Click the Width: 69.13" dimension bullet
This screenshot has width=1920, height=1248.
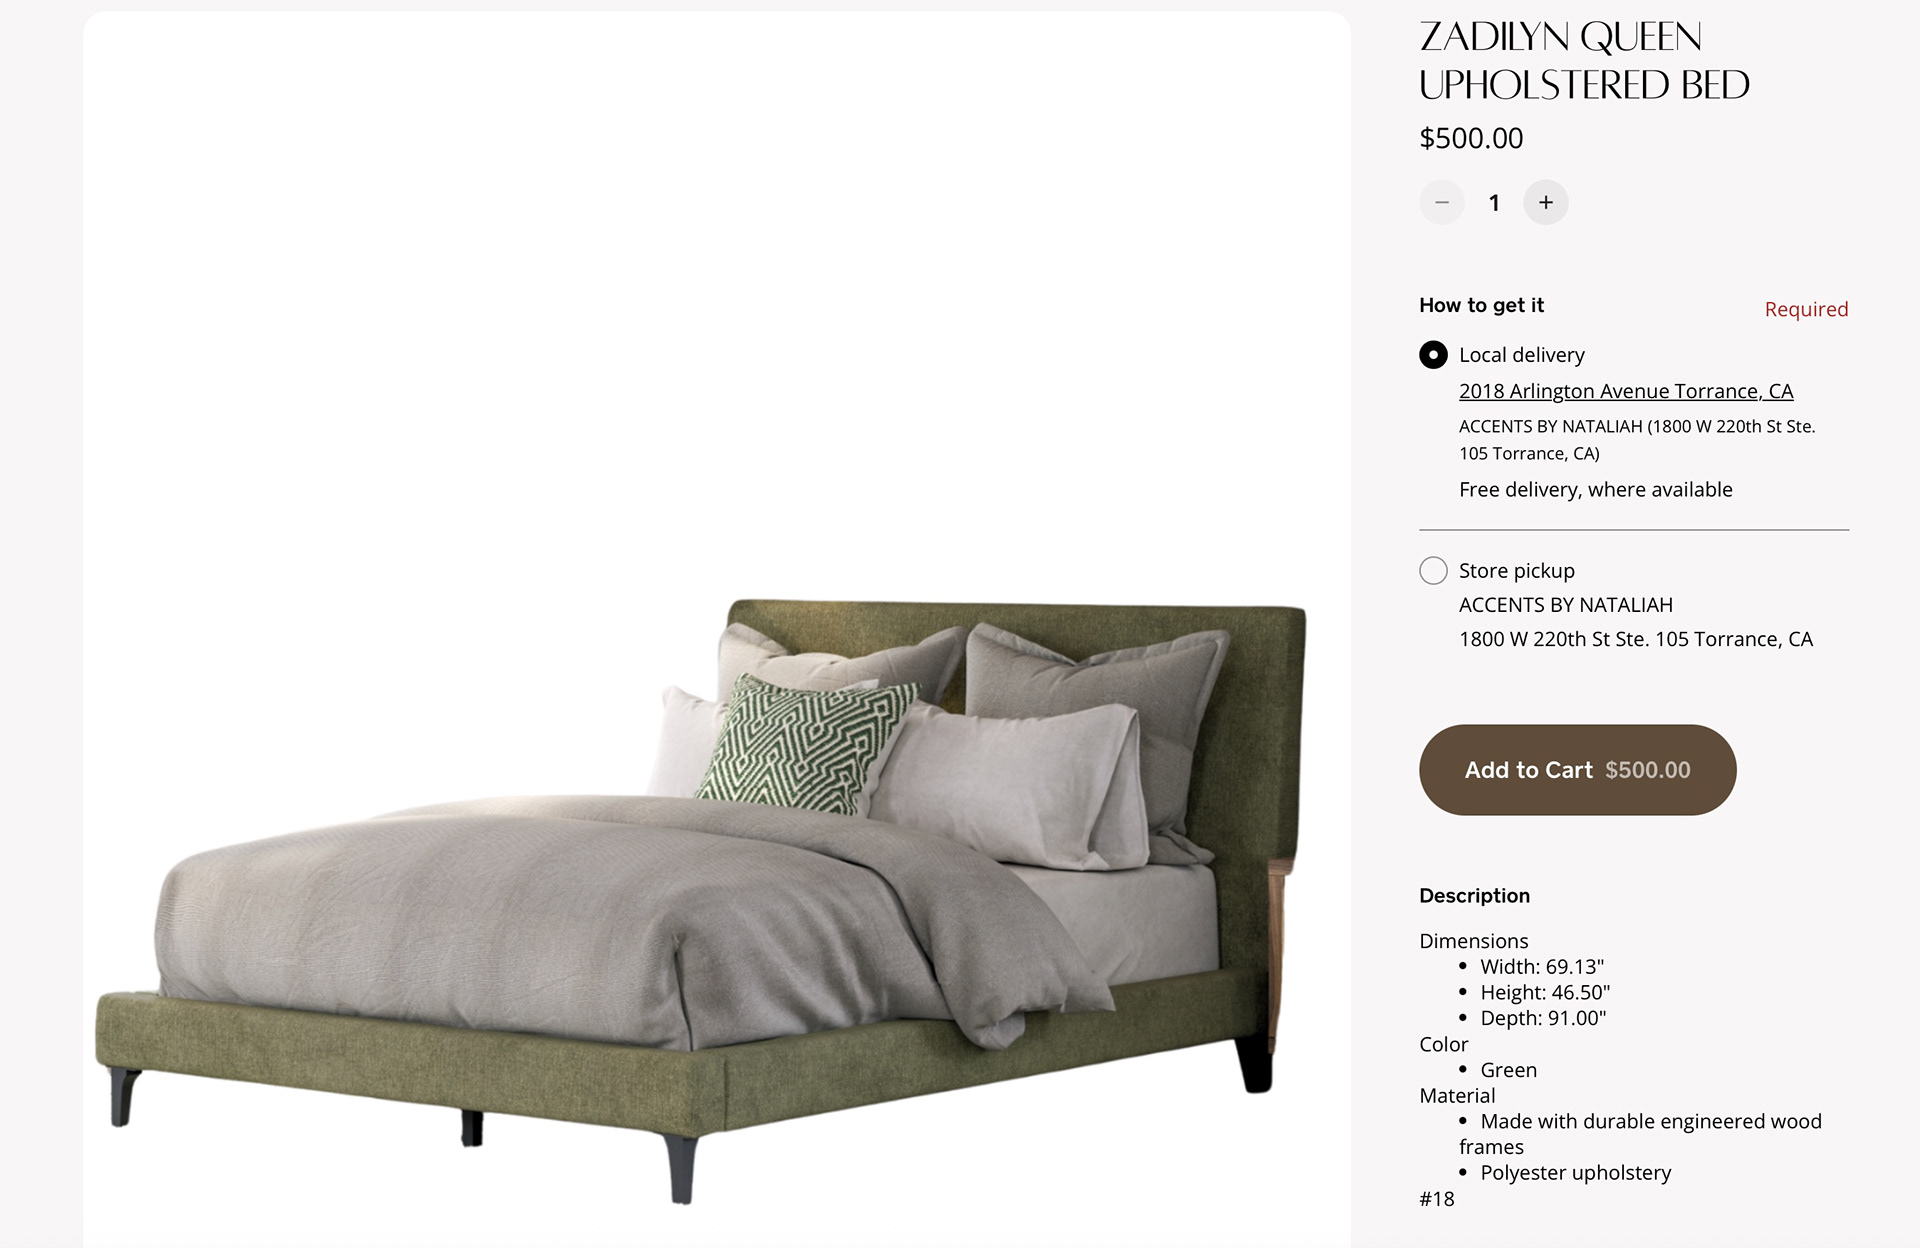click(1541, 967)
